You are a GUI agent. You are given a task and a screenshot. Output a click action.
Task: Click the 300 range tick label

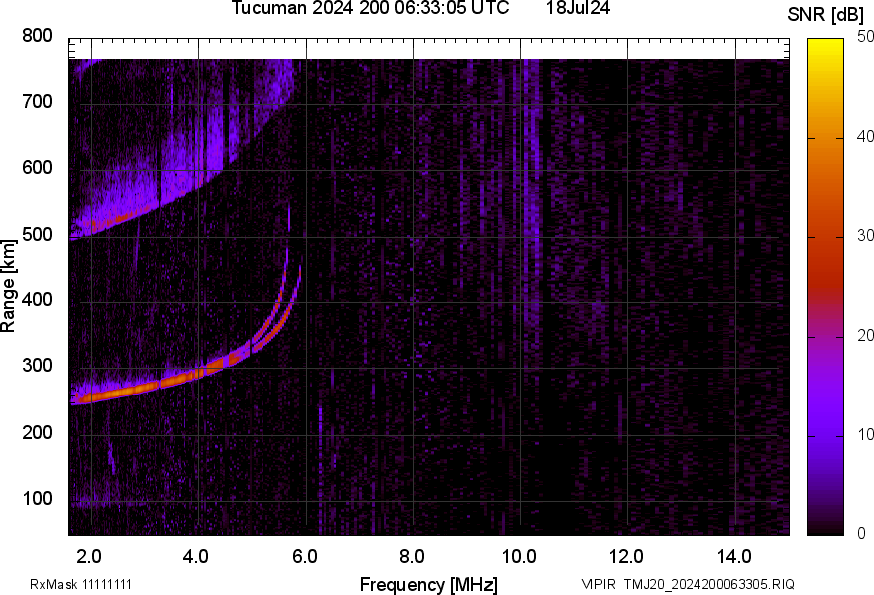(x=37, y=366)
